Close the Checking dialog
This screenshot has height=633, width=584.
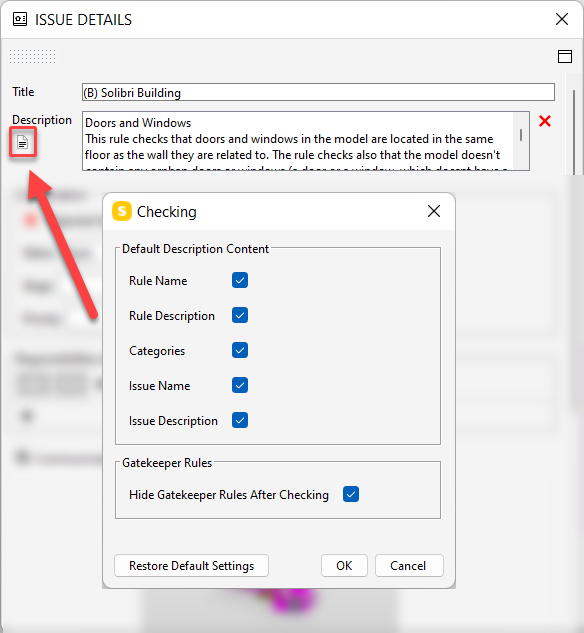point(434,211)
